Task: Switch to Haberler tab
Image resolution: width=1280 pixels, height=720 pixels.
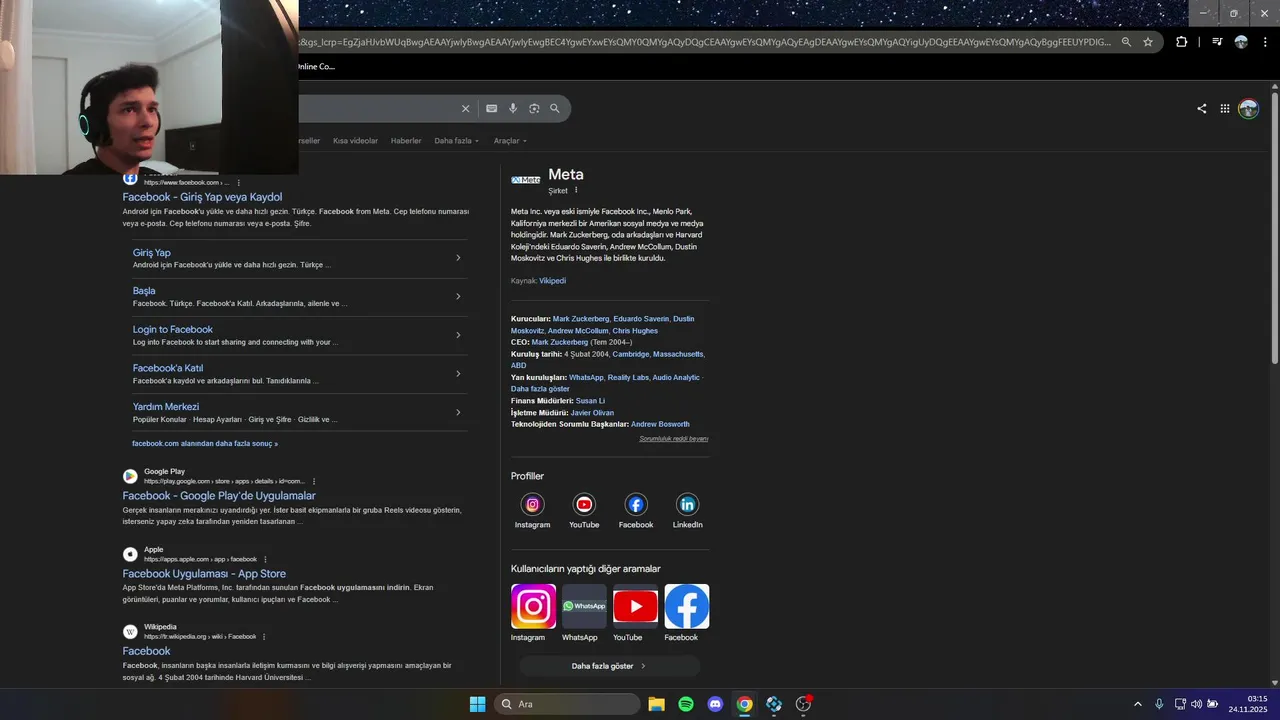Action: point(406,141)
